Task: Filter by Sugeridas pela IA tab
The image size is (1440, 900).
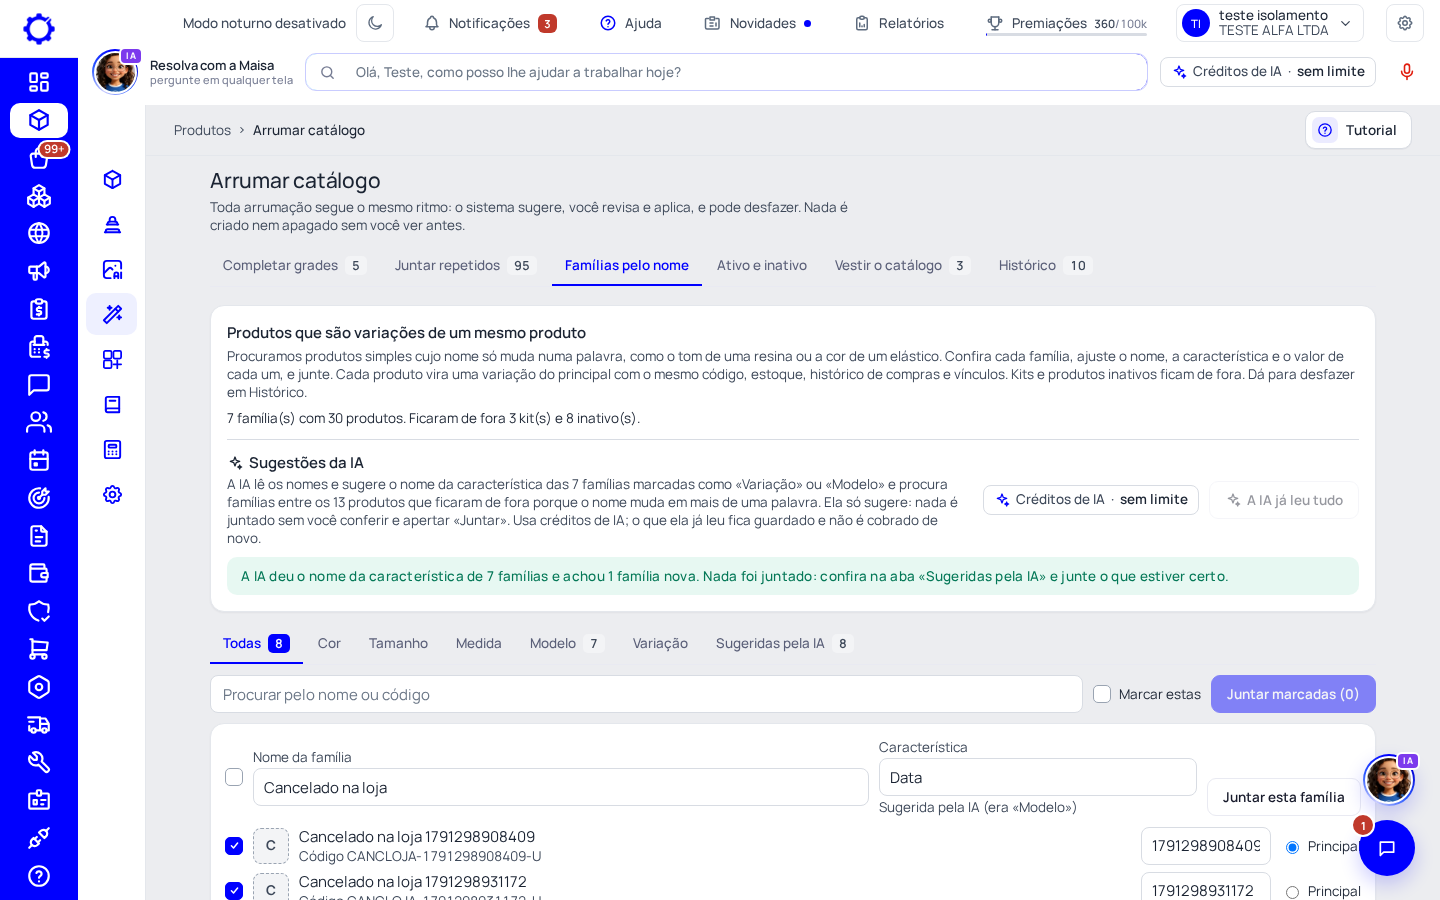Action: click(x=784, y=643)
